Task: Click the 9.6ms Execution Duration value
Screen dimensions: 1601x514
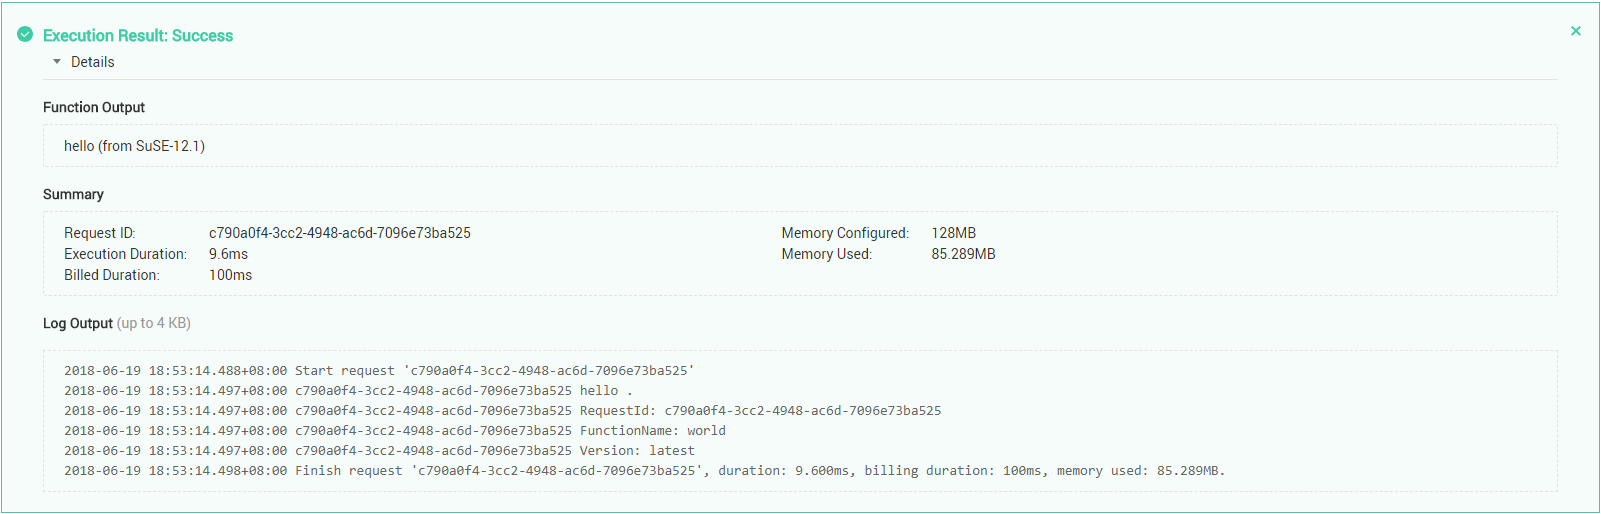Action: (228, 254)
